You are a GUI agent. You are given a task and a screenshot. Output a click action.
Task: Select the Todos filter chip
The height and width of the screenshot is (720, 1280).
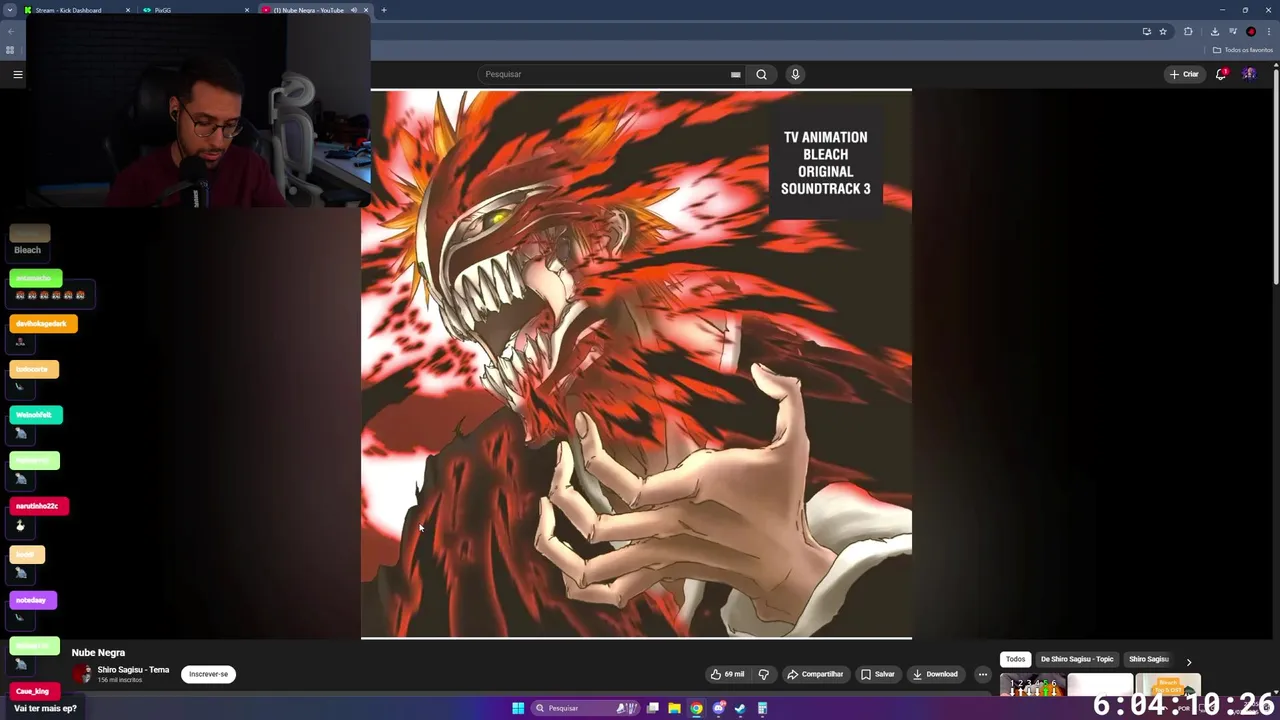1015,659
